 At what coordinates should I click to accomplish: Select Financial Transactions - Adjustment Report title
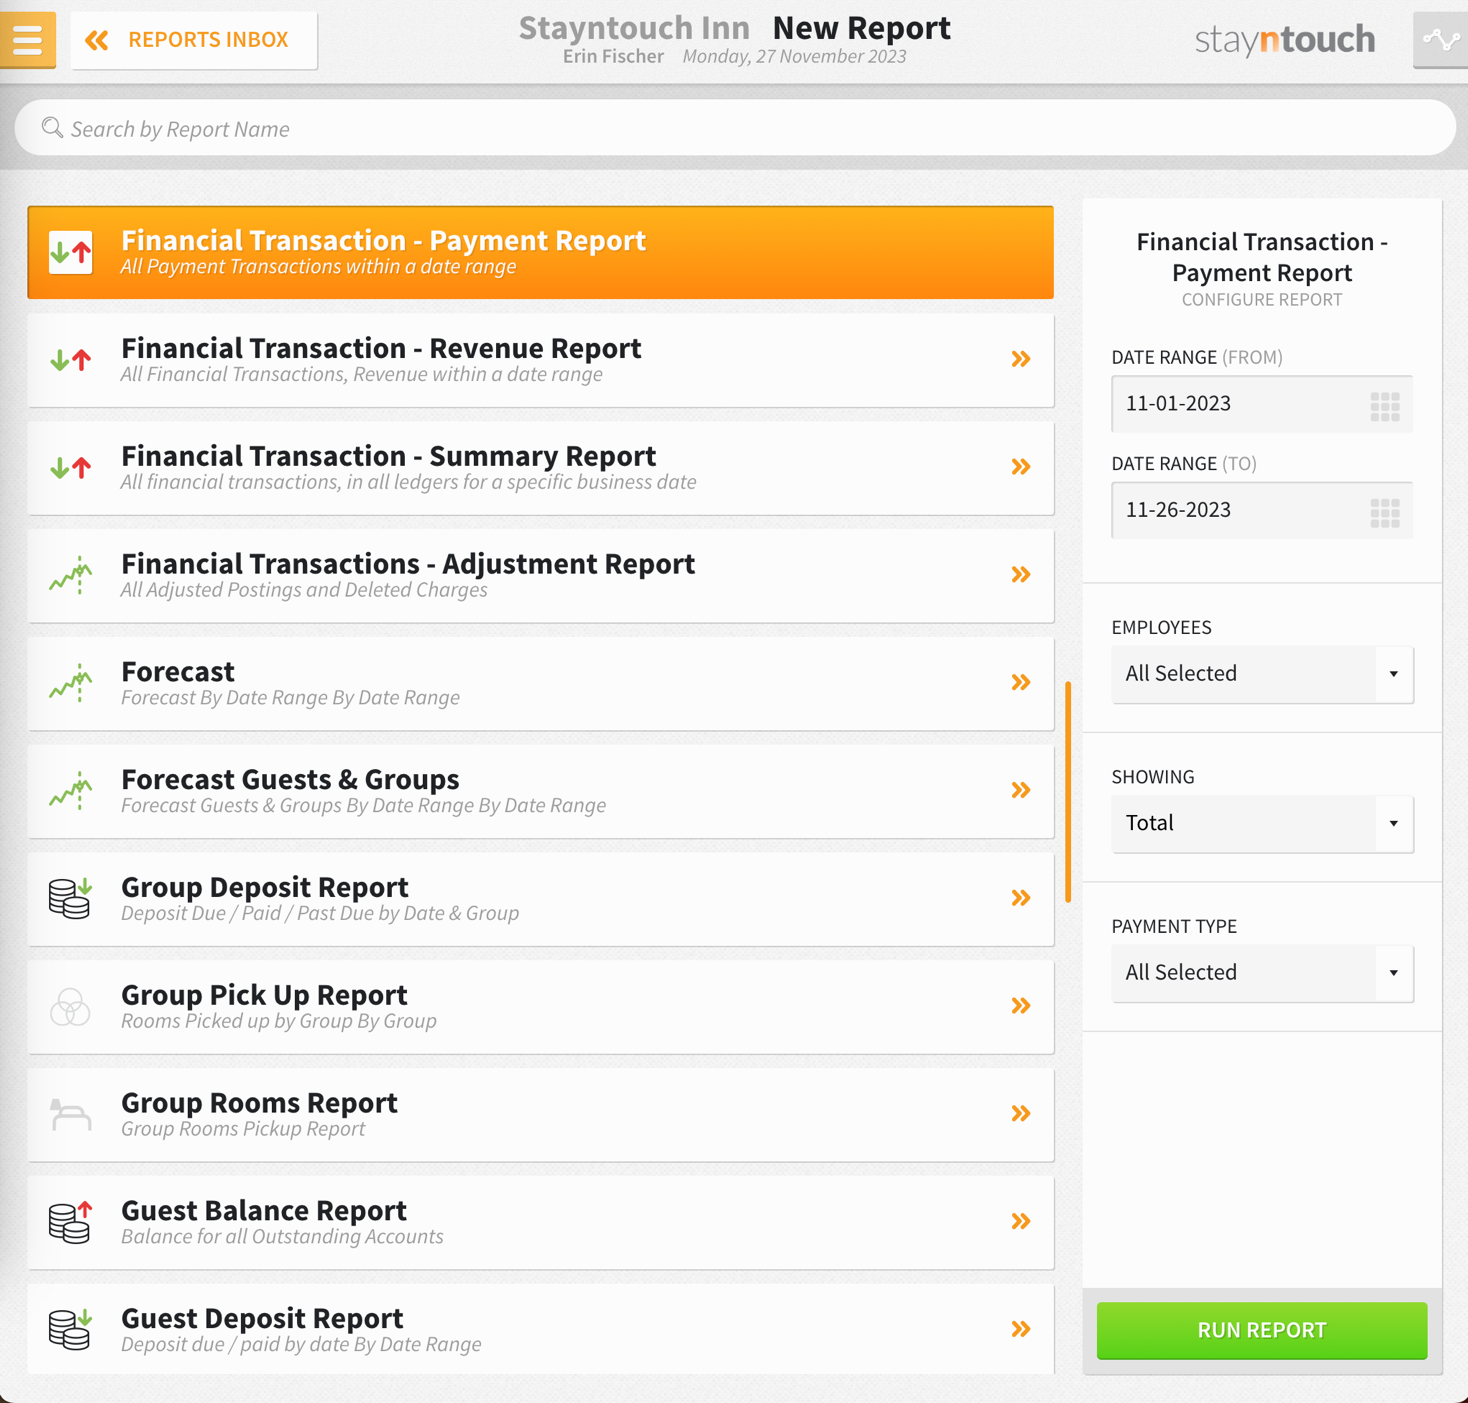pos(408,564)
